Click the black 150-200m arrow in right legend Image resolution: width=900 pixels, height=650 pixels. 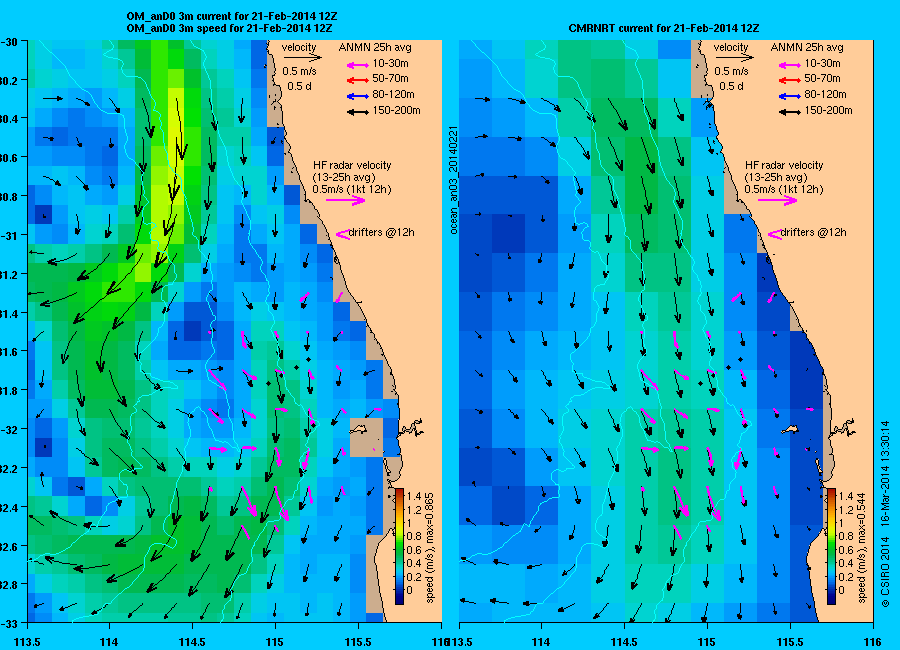point(789,112)
